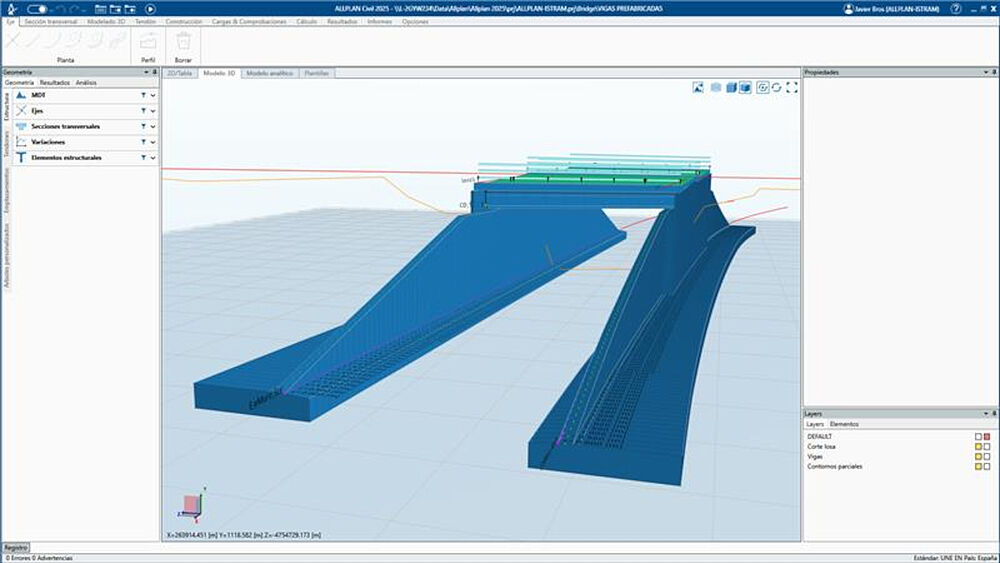Open the Layers panel dropdown arrow
The width and height of the screenshot is (1000, 563).
(x=985, y=412)
